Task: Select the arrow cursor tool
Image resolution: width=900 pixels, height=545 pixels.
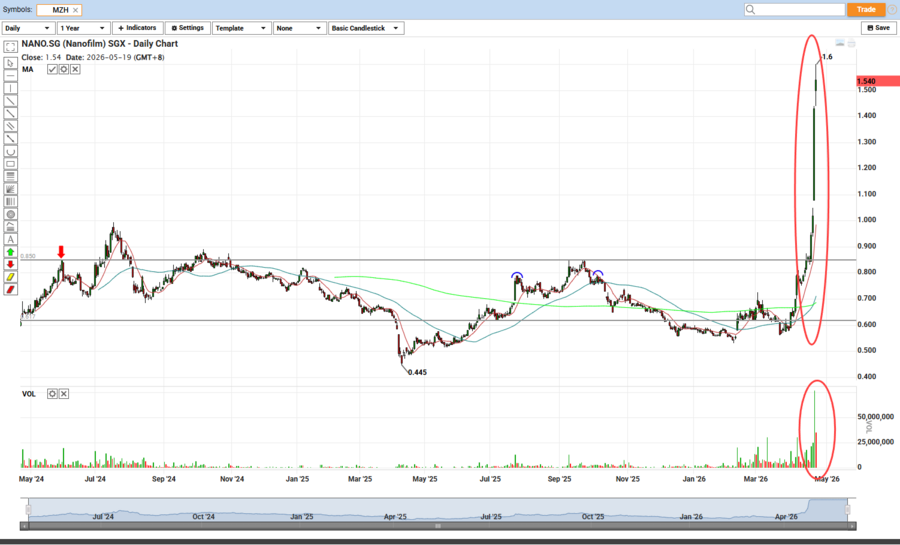Action: (x=11, y=62)
